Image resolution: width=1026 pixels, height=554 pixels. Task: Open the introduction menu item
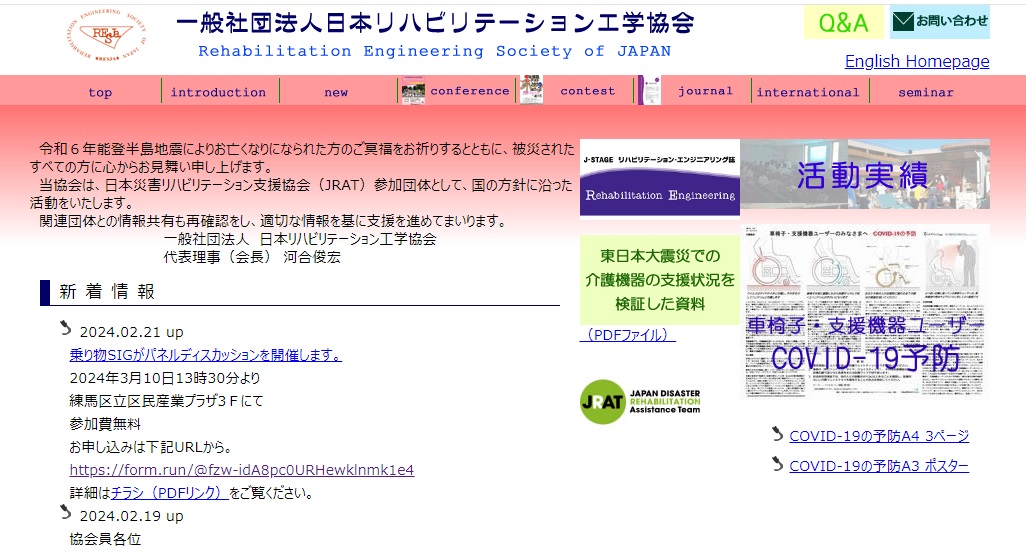(219, 92)
